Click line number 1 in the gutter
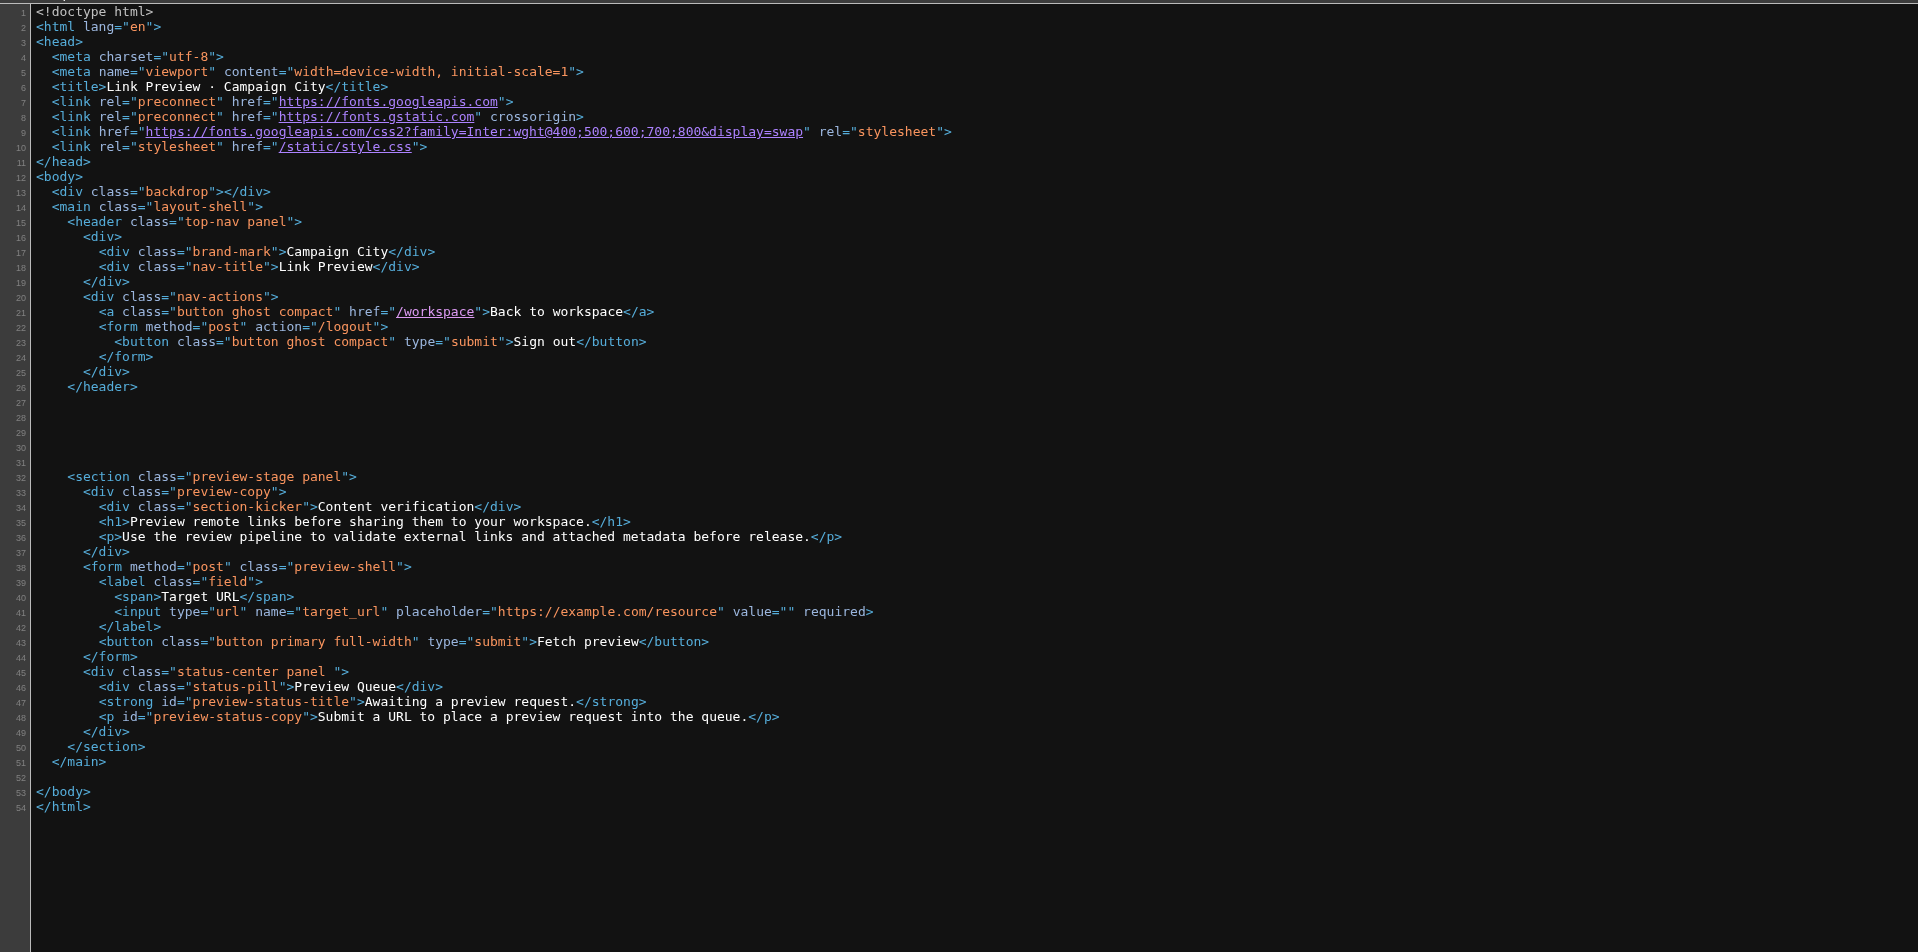Viewport: 1918px width, 952px height. tap(22, 13)
